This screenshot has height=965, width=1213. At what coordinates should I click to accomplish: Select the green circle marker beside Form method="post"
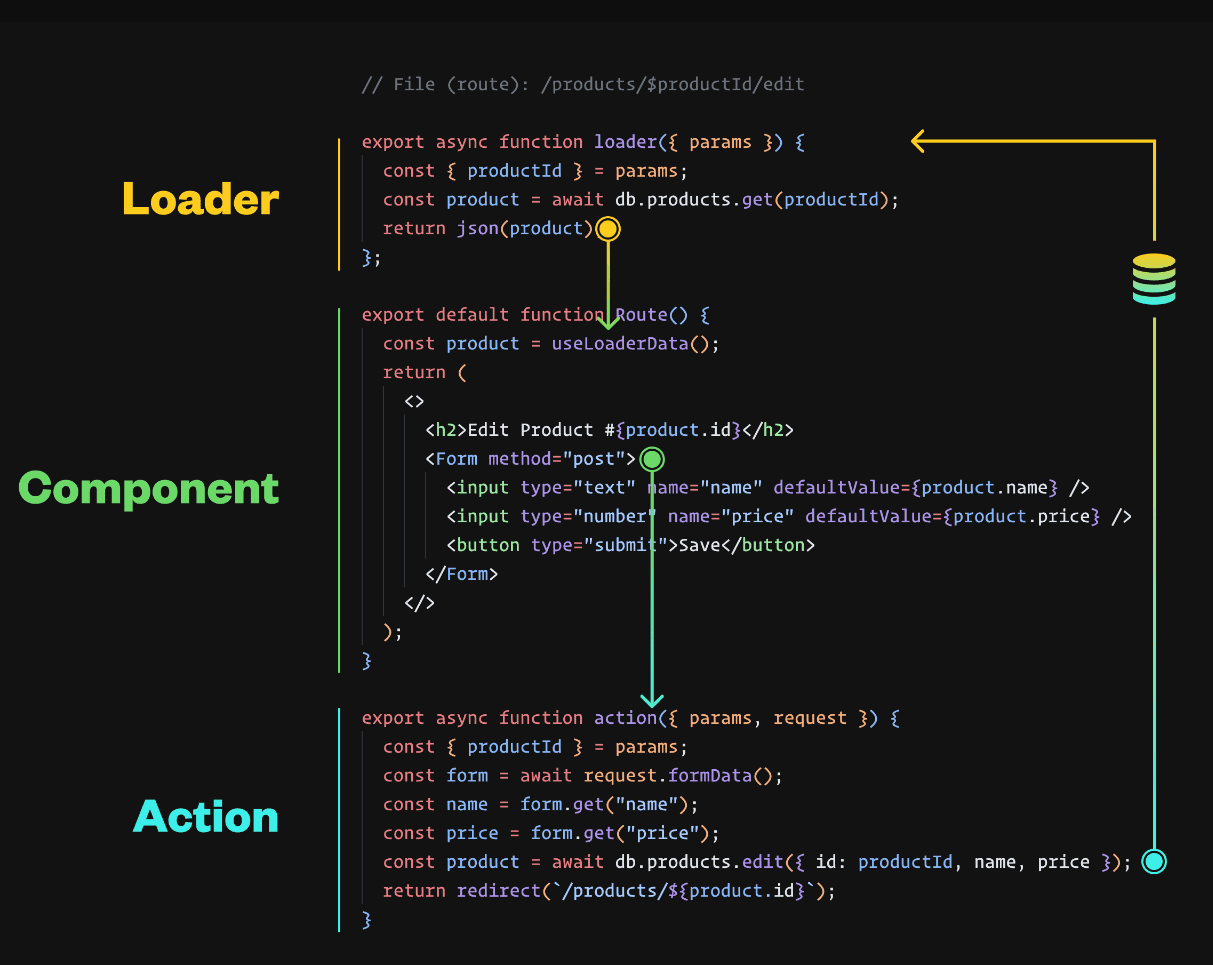(651, 459)
